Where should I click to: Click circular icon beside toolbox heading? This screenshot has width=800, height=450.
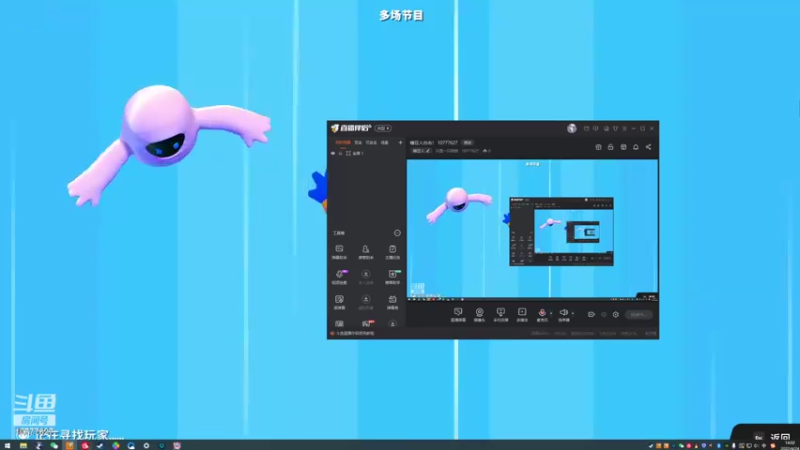(x=397, y=233)
